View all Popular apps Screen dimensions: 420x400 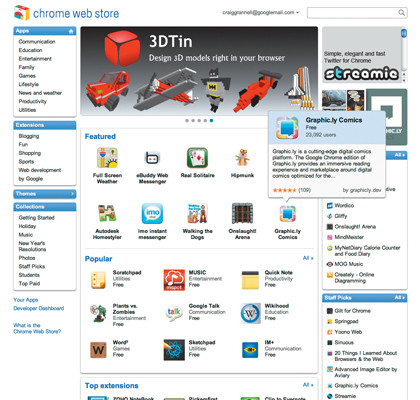click(x=308, y=258)
